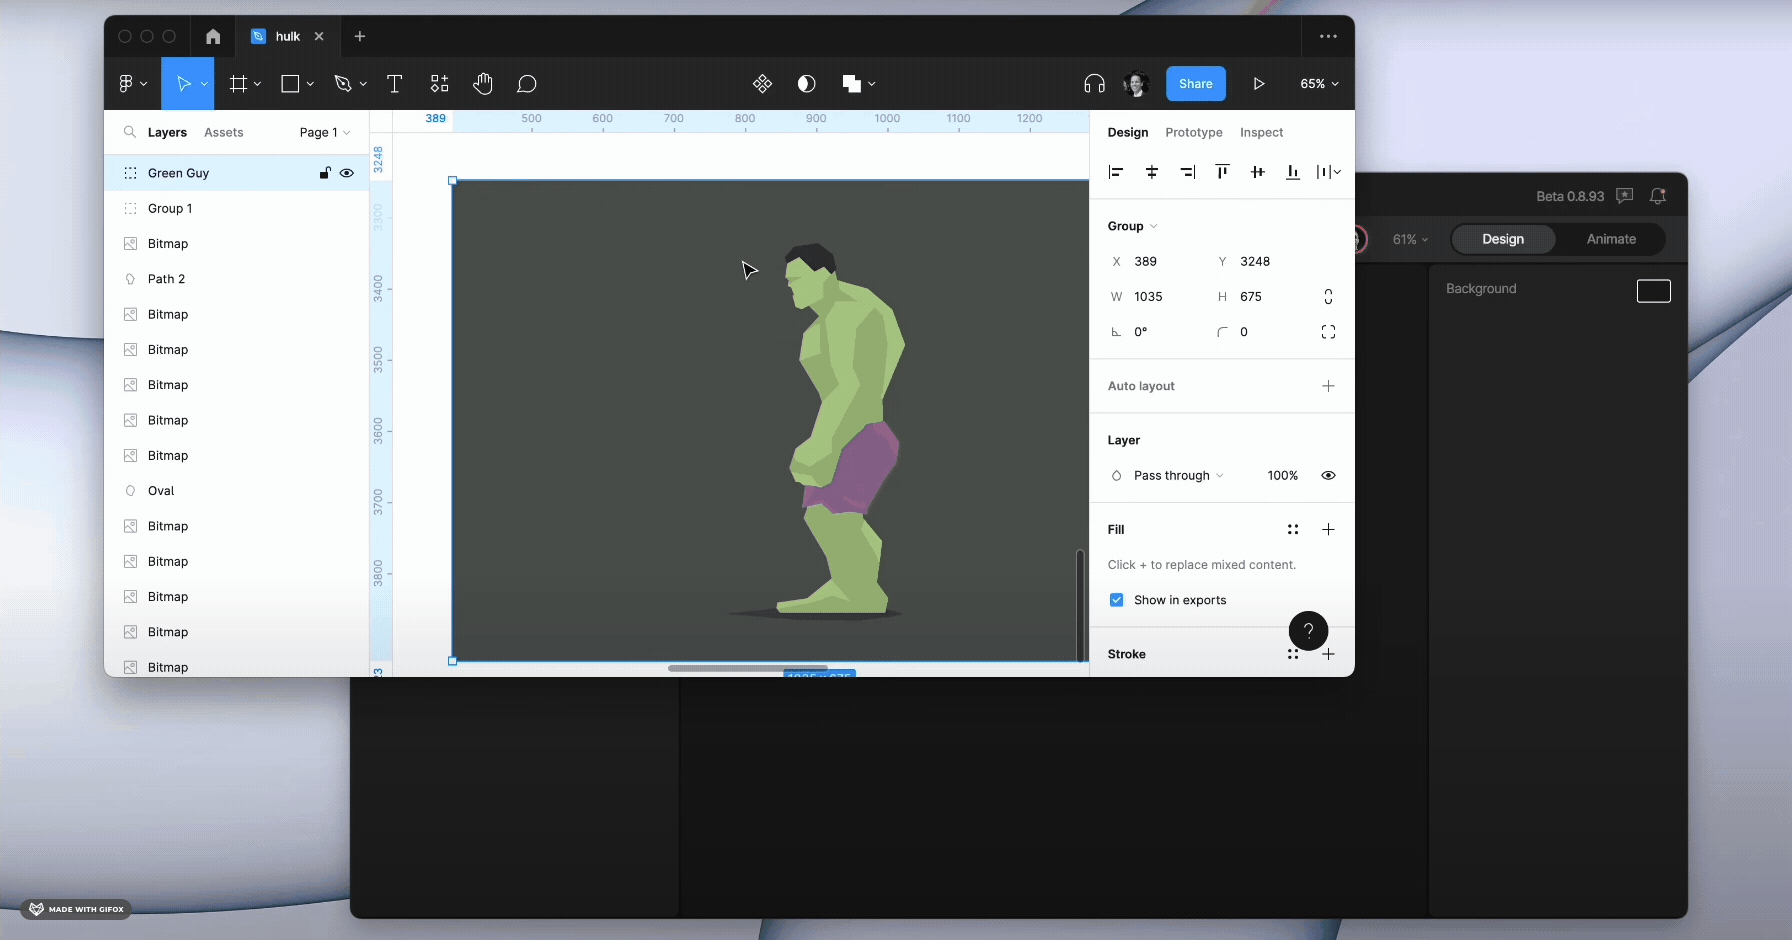
Task: Open the Stroke styles picker
Action: (x=1293, y=654)
